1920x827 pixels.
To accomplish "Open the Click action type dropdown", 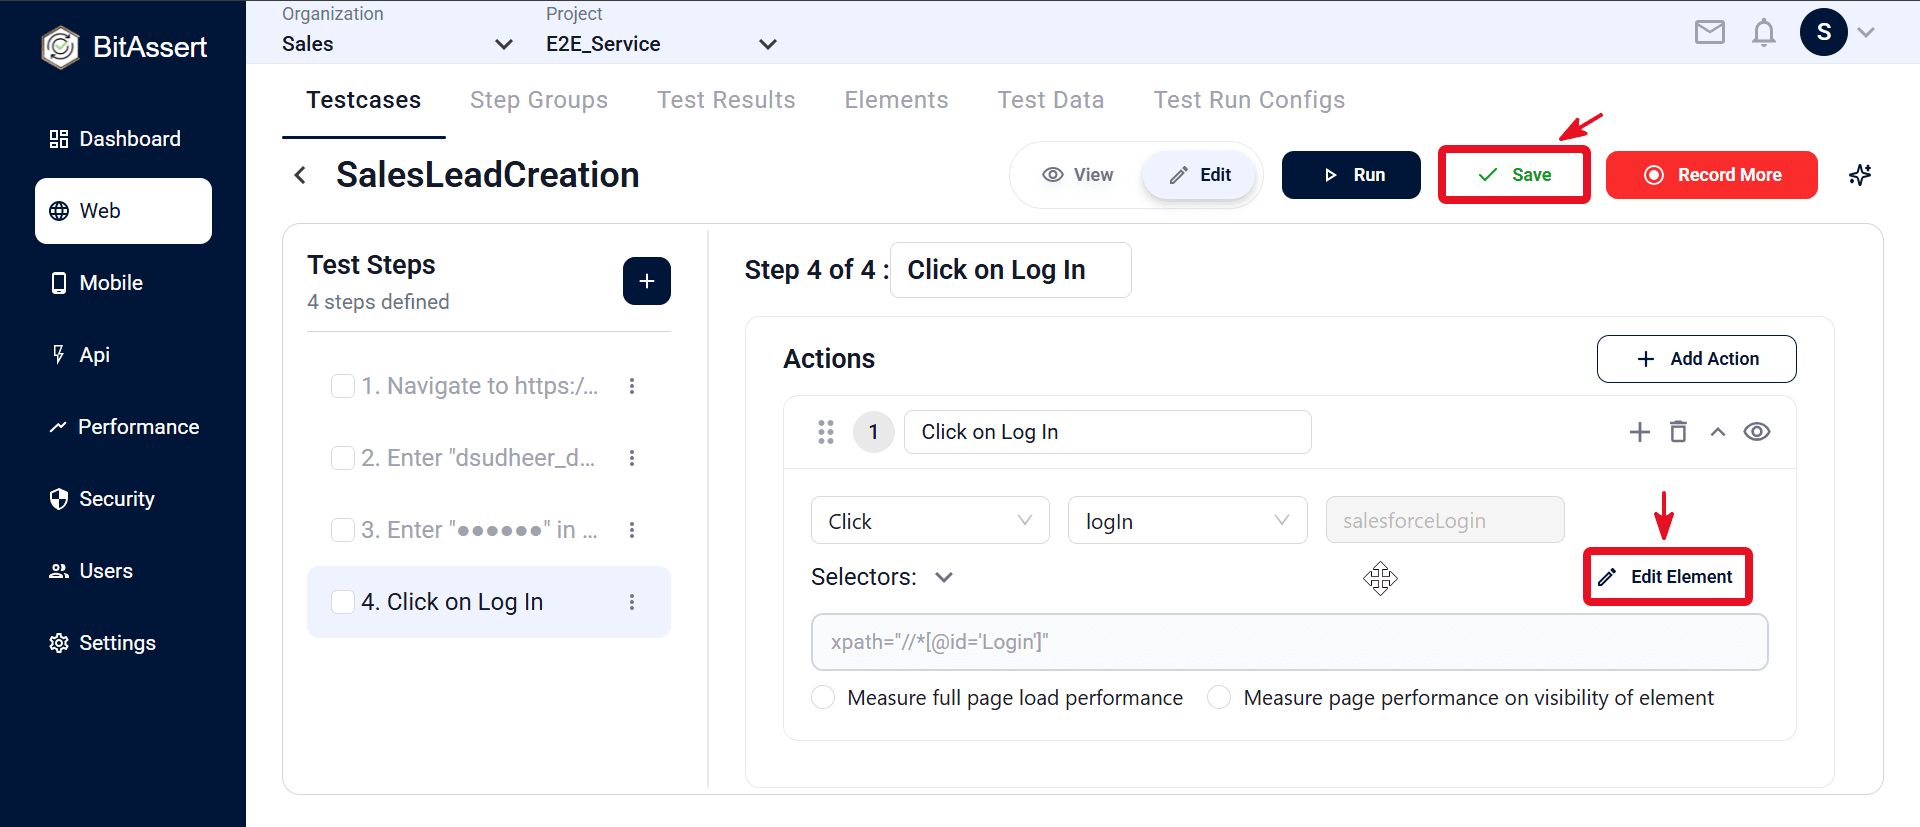I will (930, 520).
